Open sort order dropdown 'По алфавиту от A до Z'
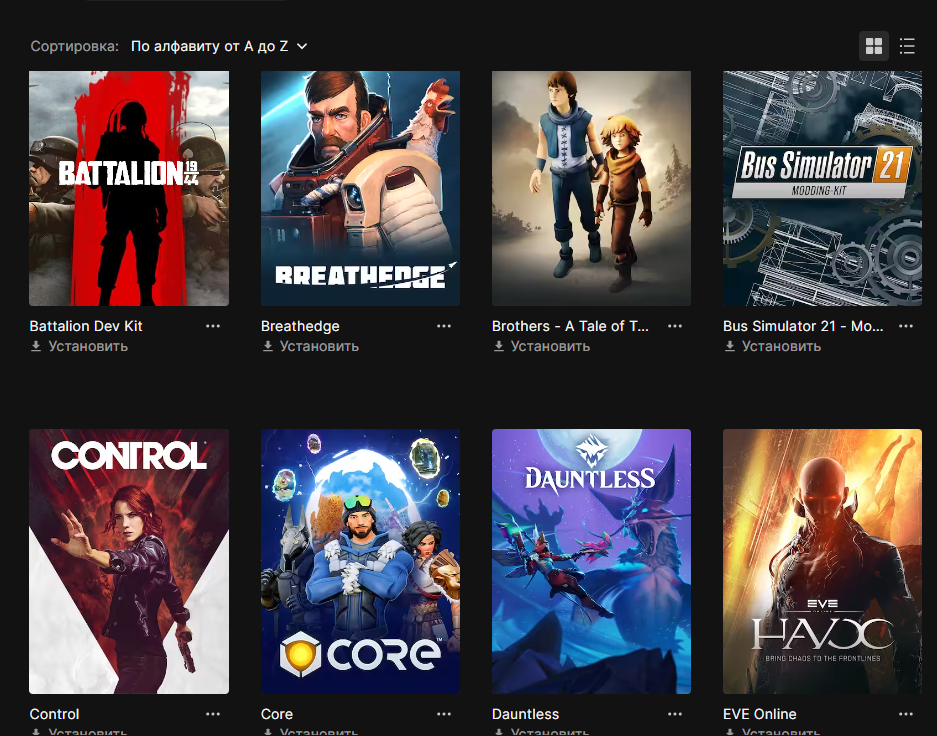The width and height of the screenshot is (937, 736). click(219, 46)
